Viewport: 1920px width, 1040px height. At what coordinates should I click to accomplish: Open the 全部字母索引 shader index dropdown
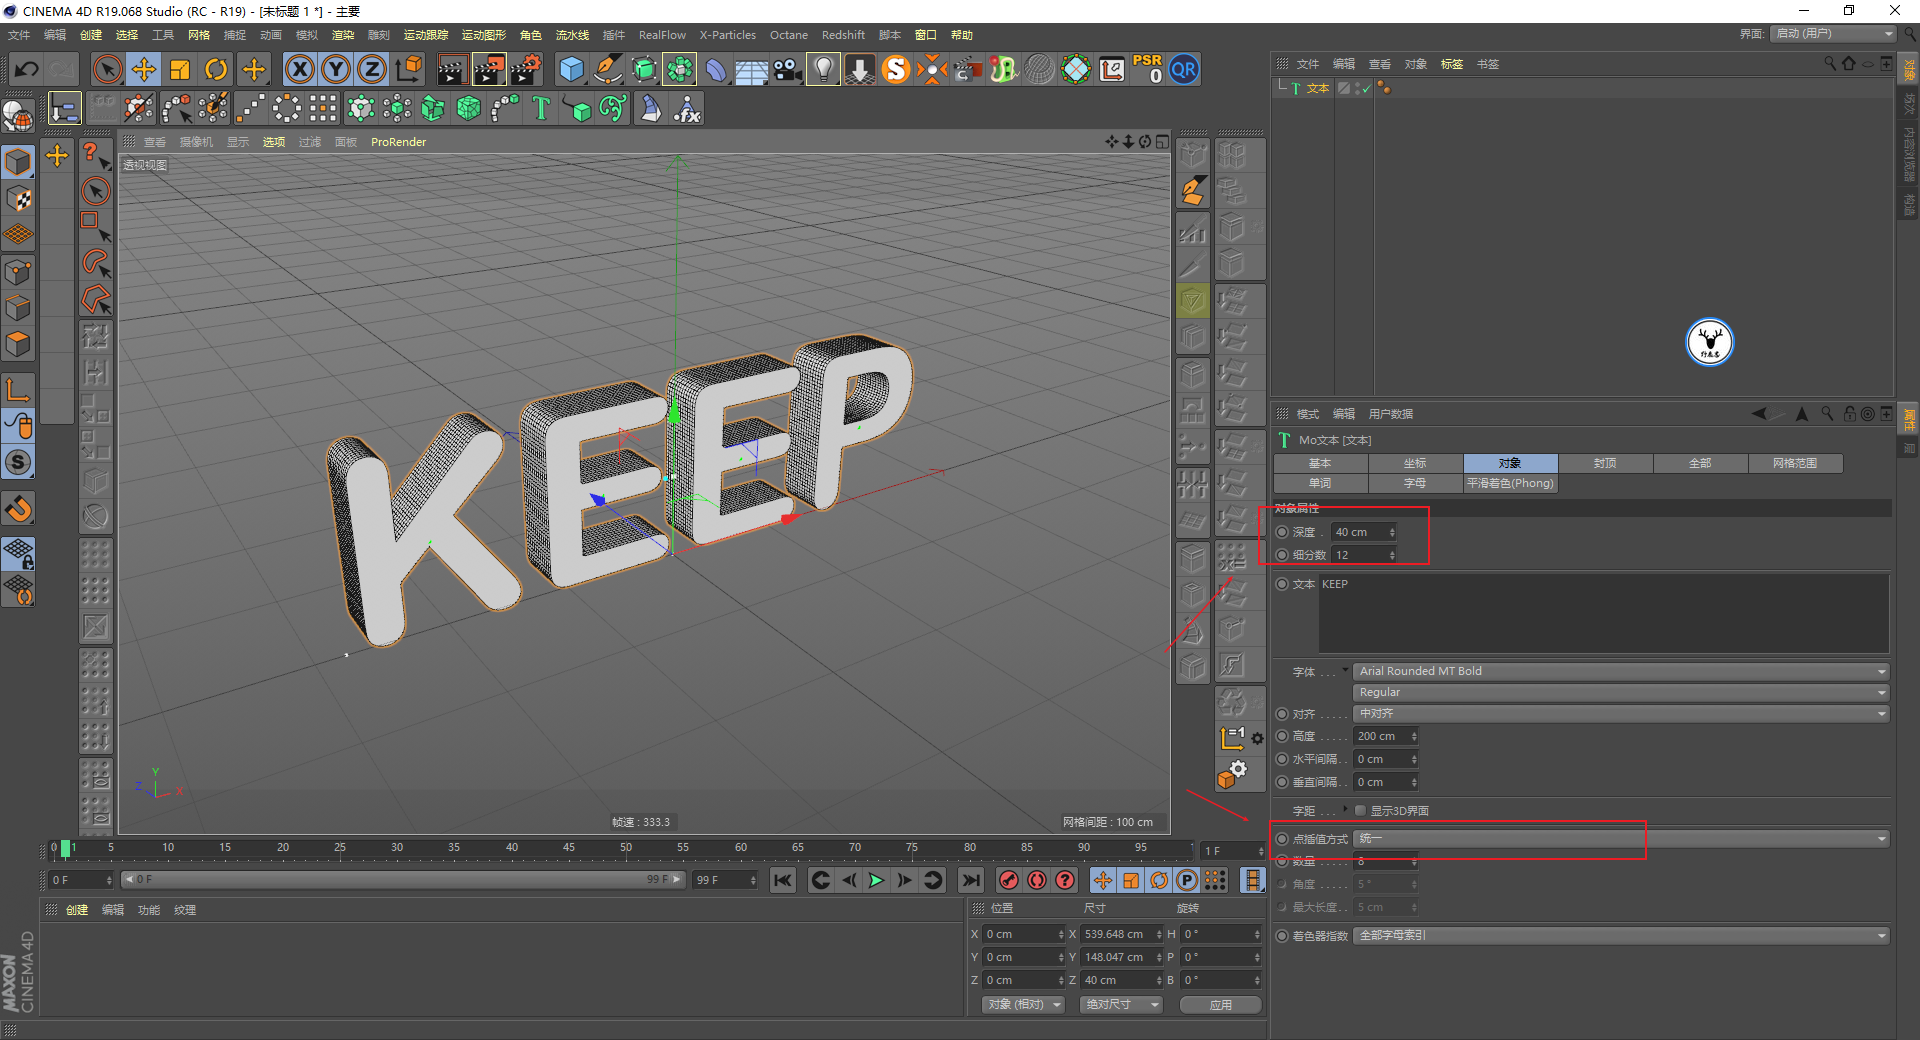pyautogui.click(x=1621, y=935)
